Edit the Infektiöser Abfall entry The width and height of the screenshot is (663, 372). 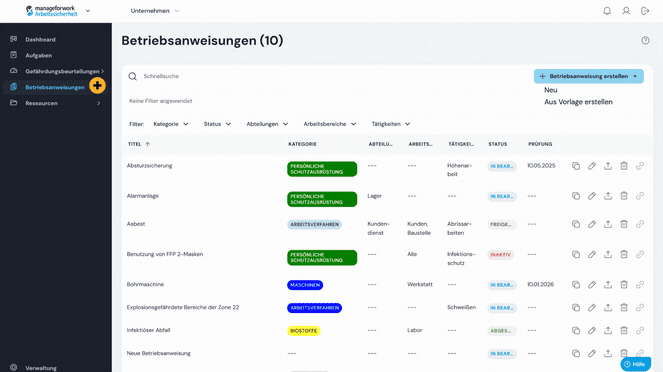click(x=592, y=330)
